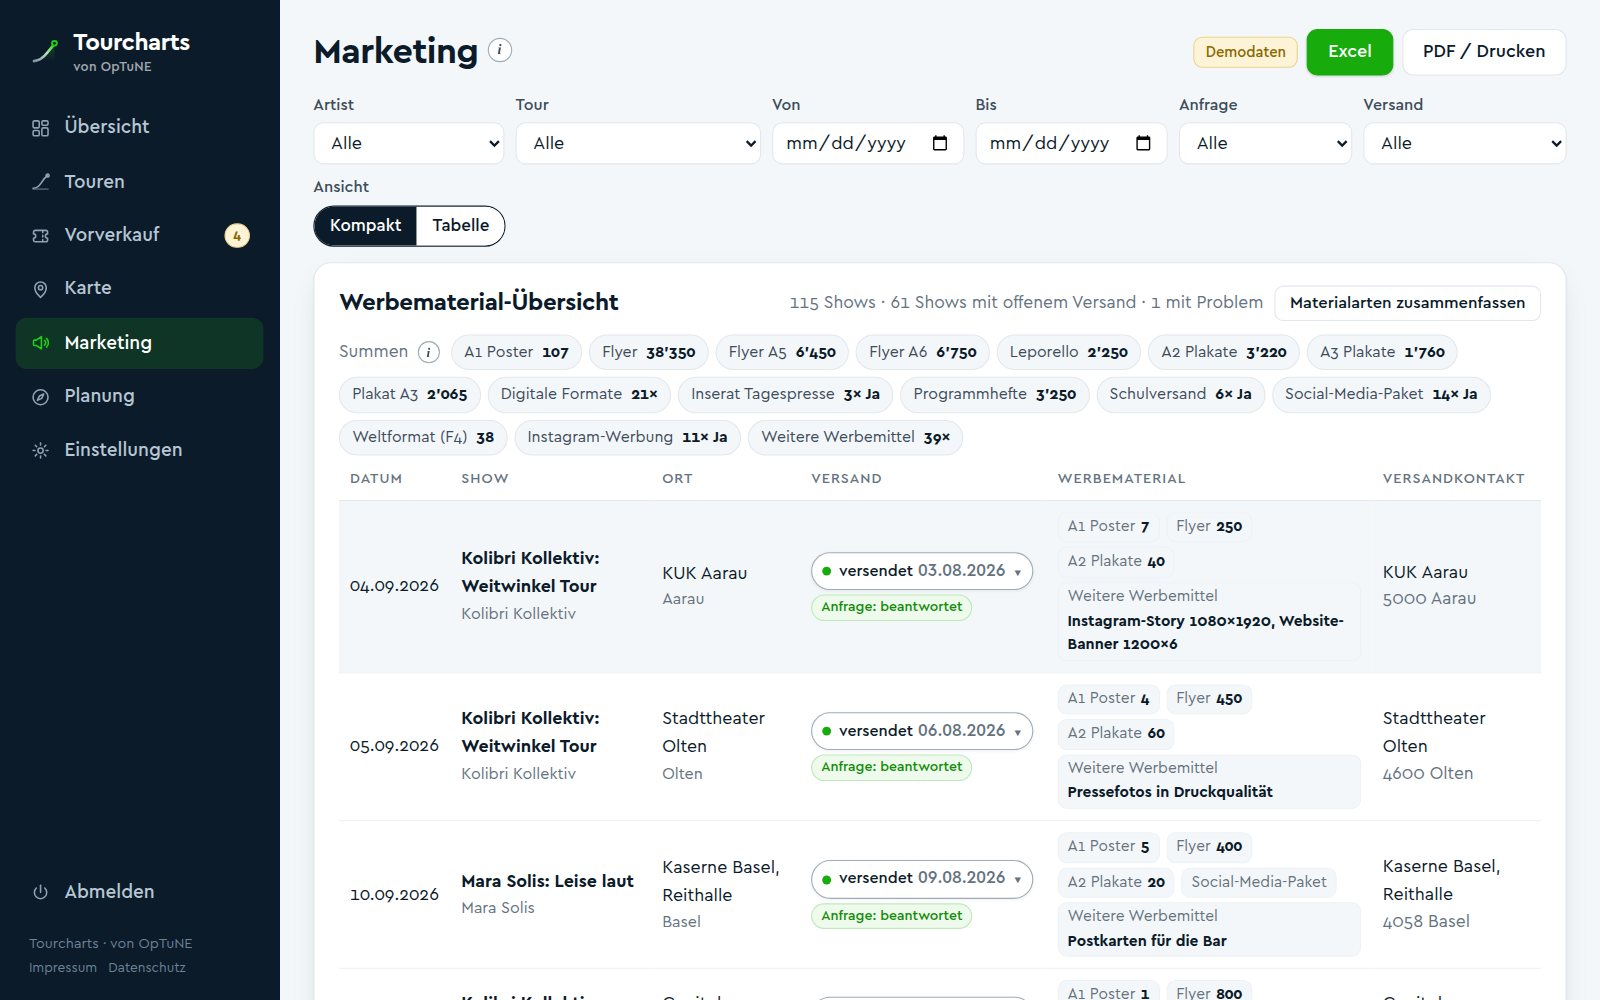Click the Abmelden power icon
The height and width of the screenshot is (1000, 1600).
pyautogui.click(x=41, y=892)
